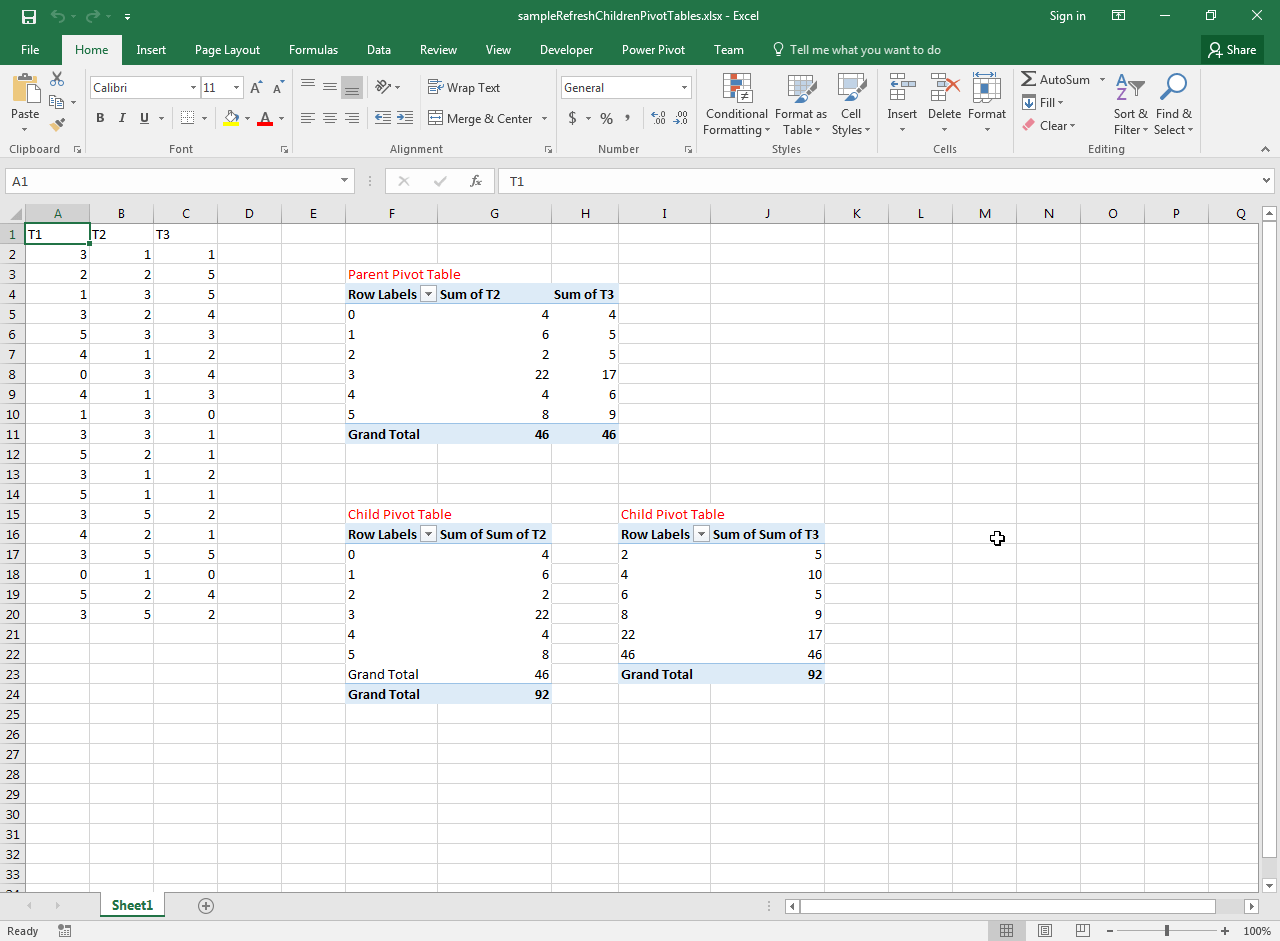This screenshot has height=941, width=1280.
Task: Click the Format Painter icon
Action: pos(57,124)
